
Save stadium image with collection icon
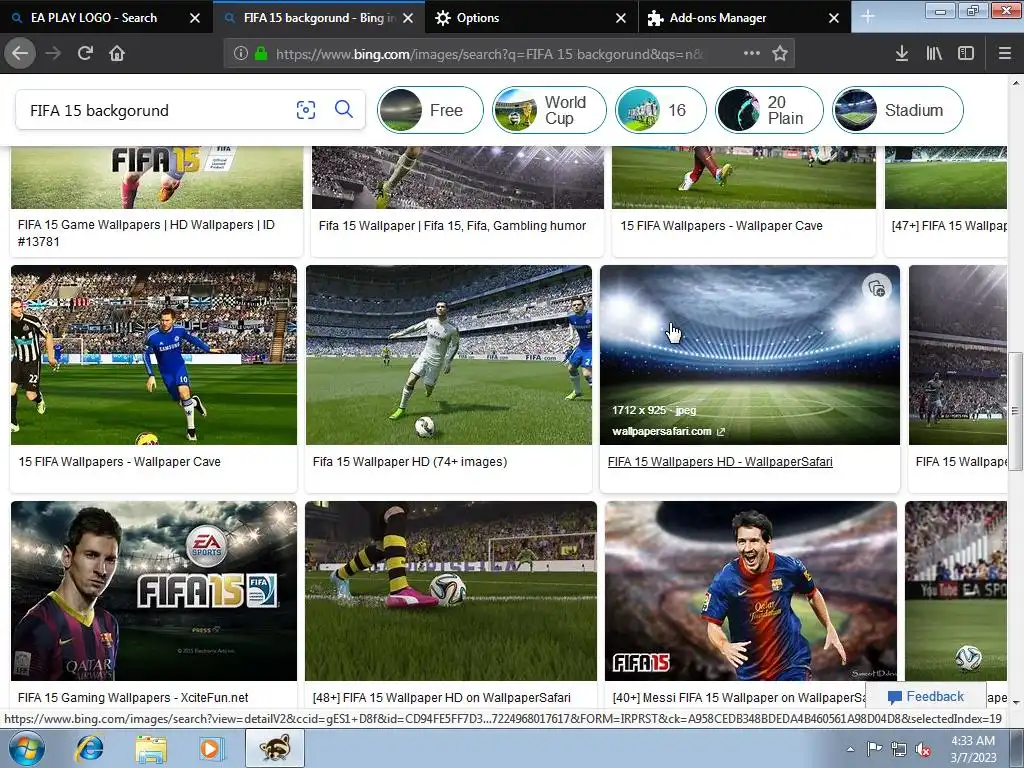coord(877,288)
